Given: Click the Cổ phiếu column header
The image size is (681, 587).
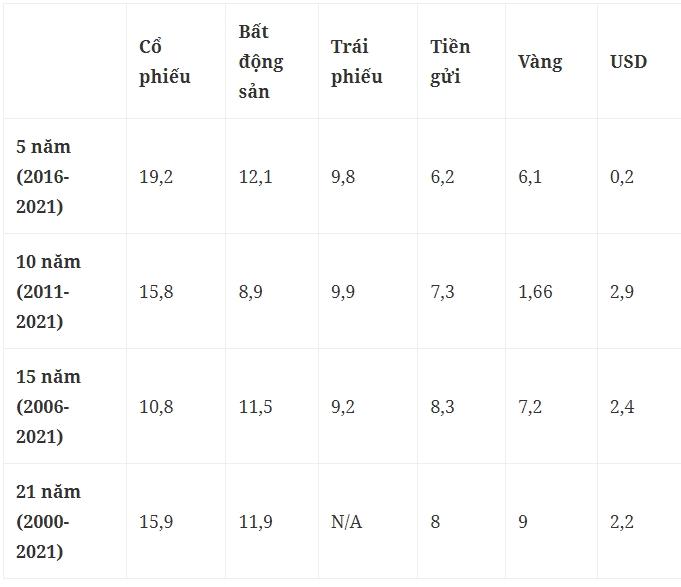Looking at the screenshot, I should pyautogui.click(x=165, y=62).
